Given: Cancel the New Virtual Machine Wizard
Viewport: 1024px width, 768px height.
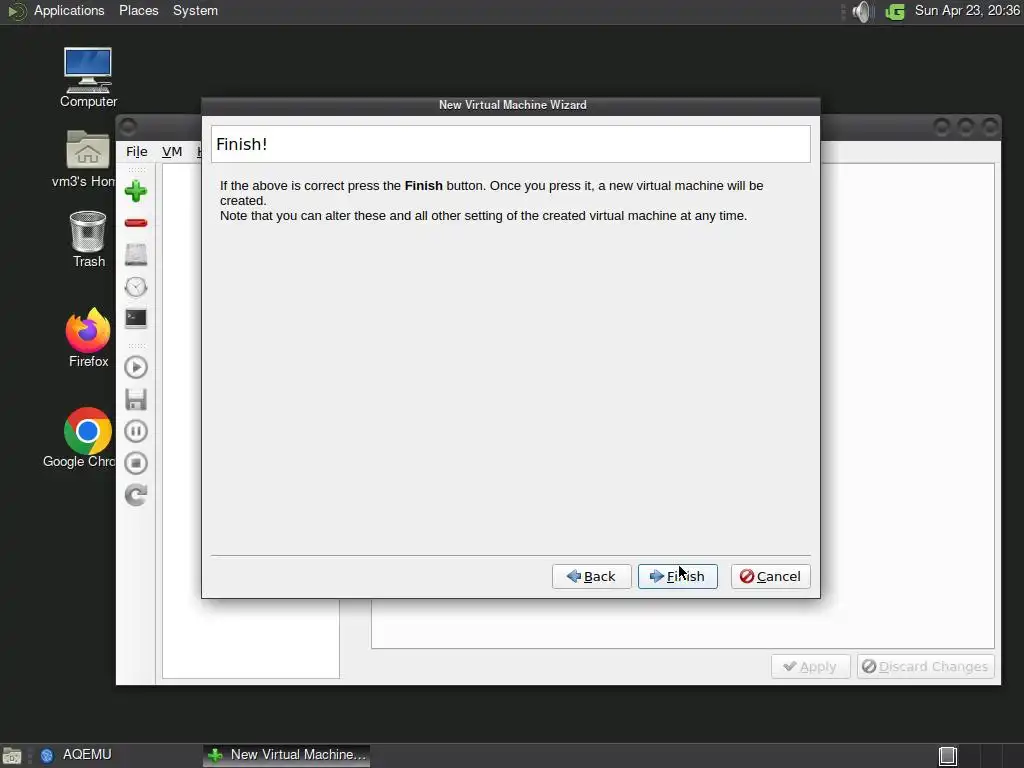Looking at the screenshot, I should 771,576.
